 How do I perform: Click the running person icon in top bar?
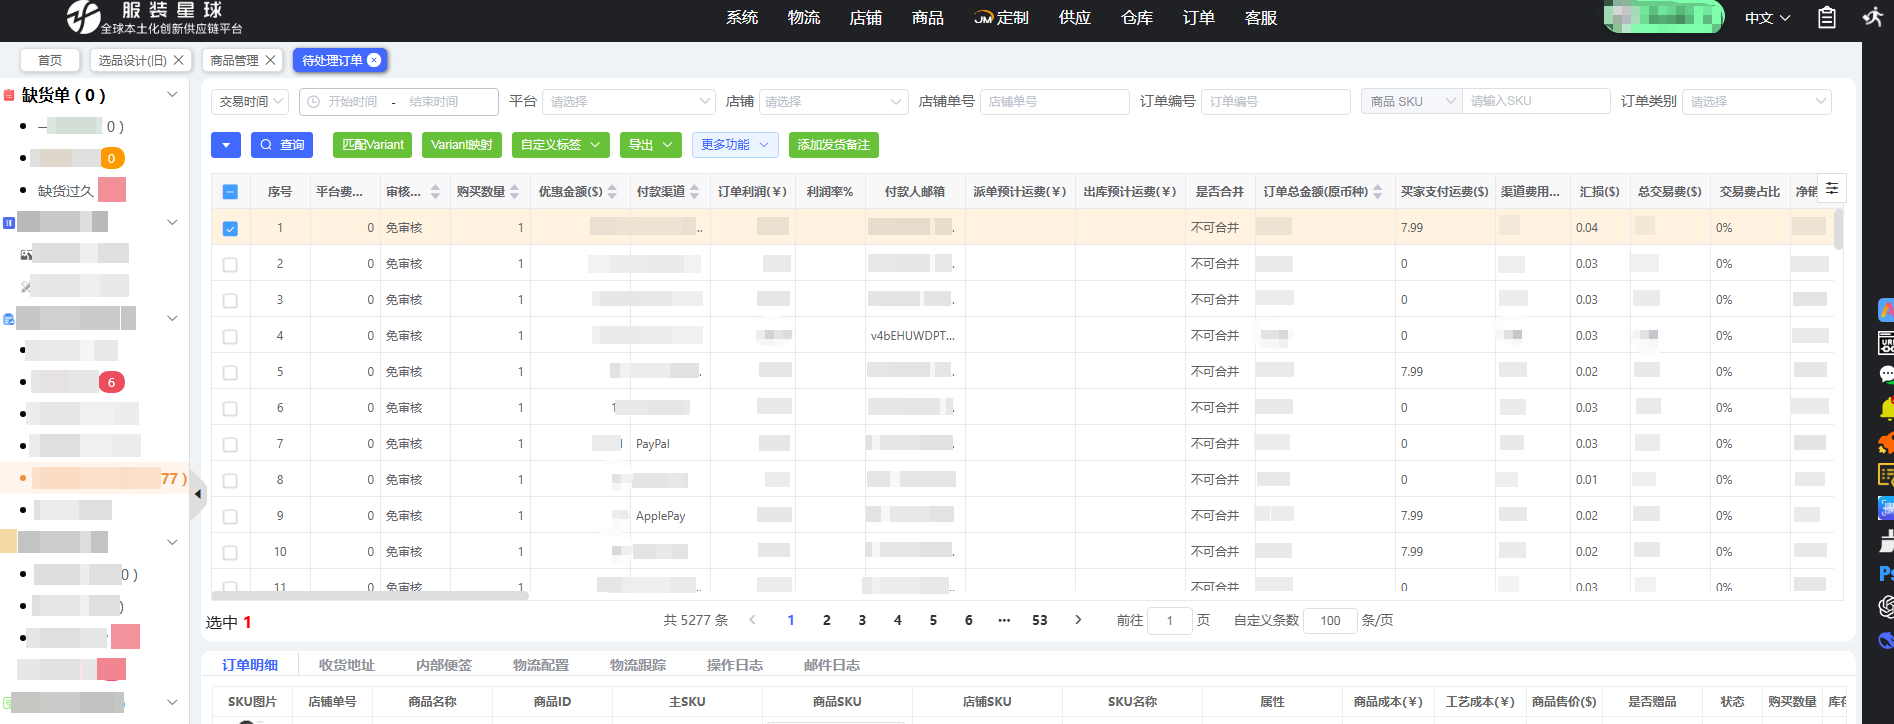[1873, 17]
